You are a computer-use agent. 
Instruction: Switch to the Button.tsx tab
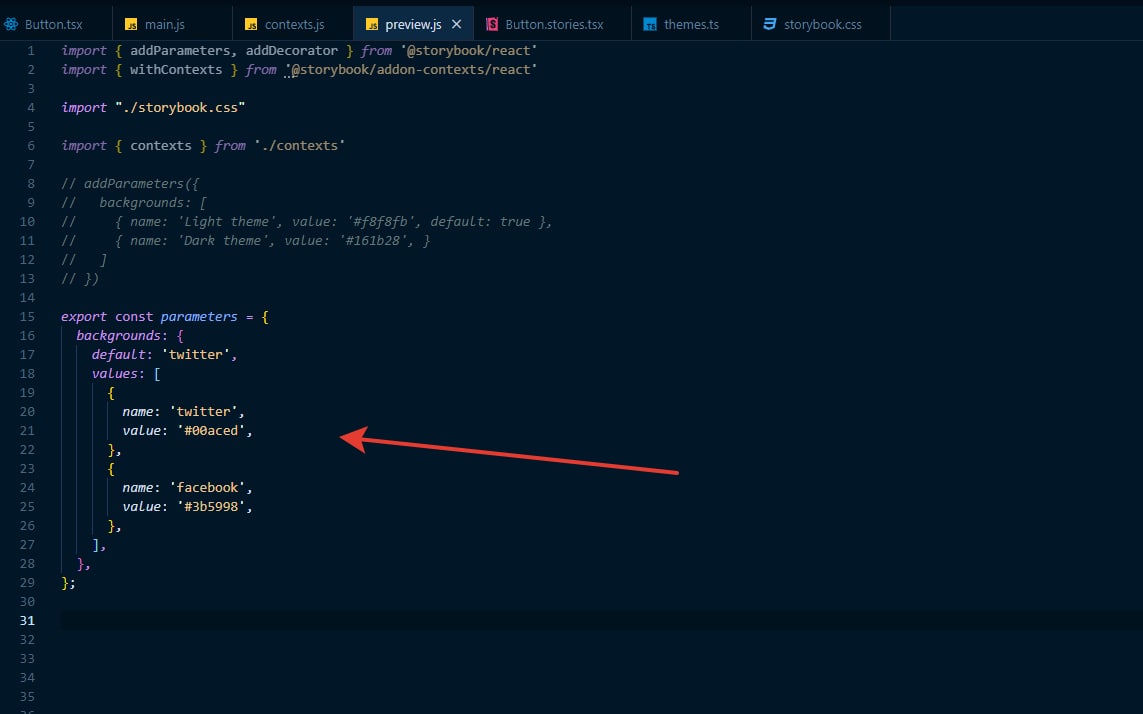tap(53, 24)
